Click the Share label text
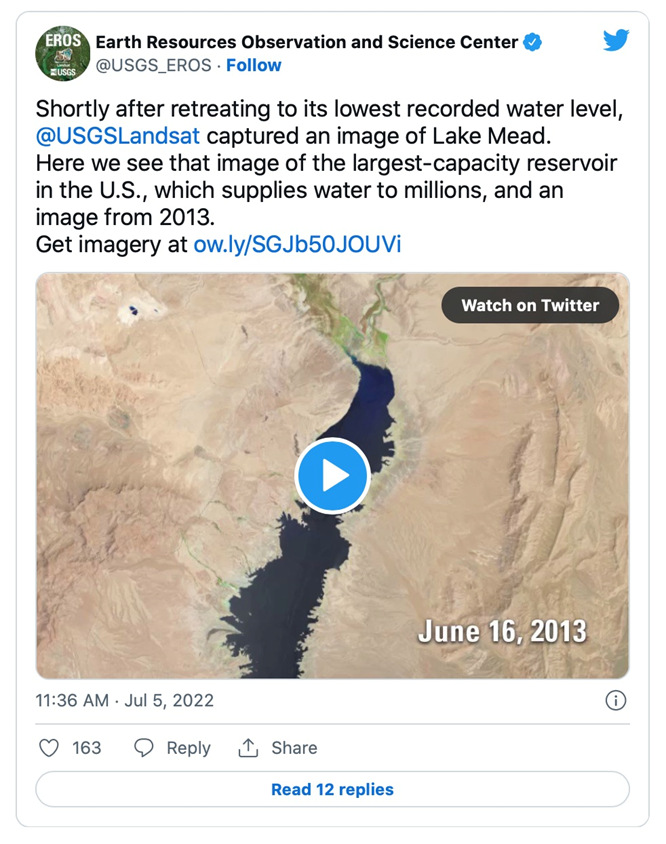The width and height of the screenshot is (666, 844). point(294,748)
